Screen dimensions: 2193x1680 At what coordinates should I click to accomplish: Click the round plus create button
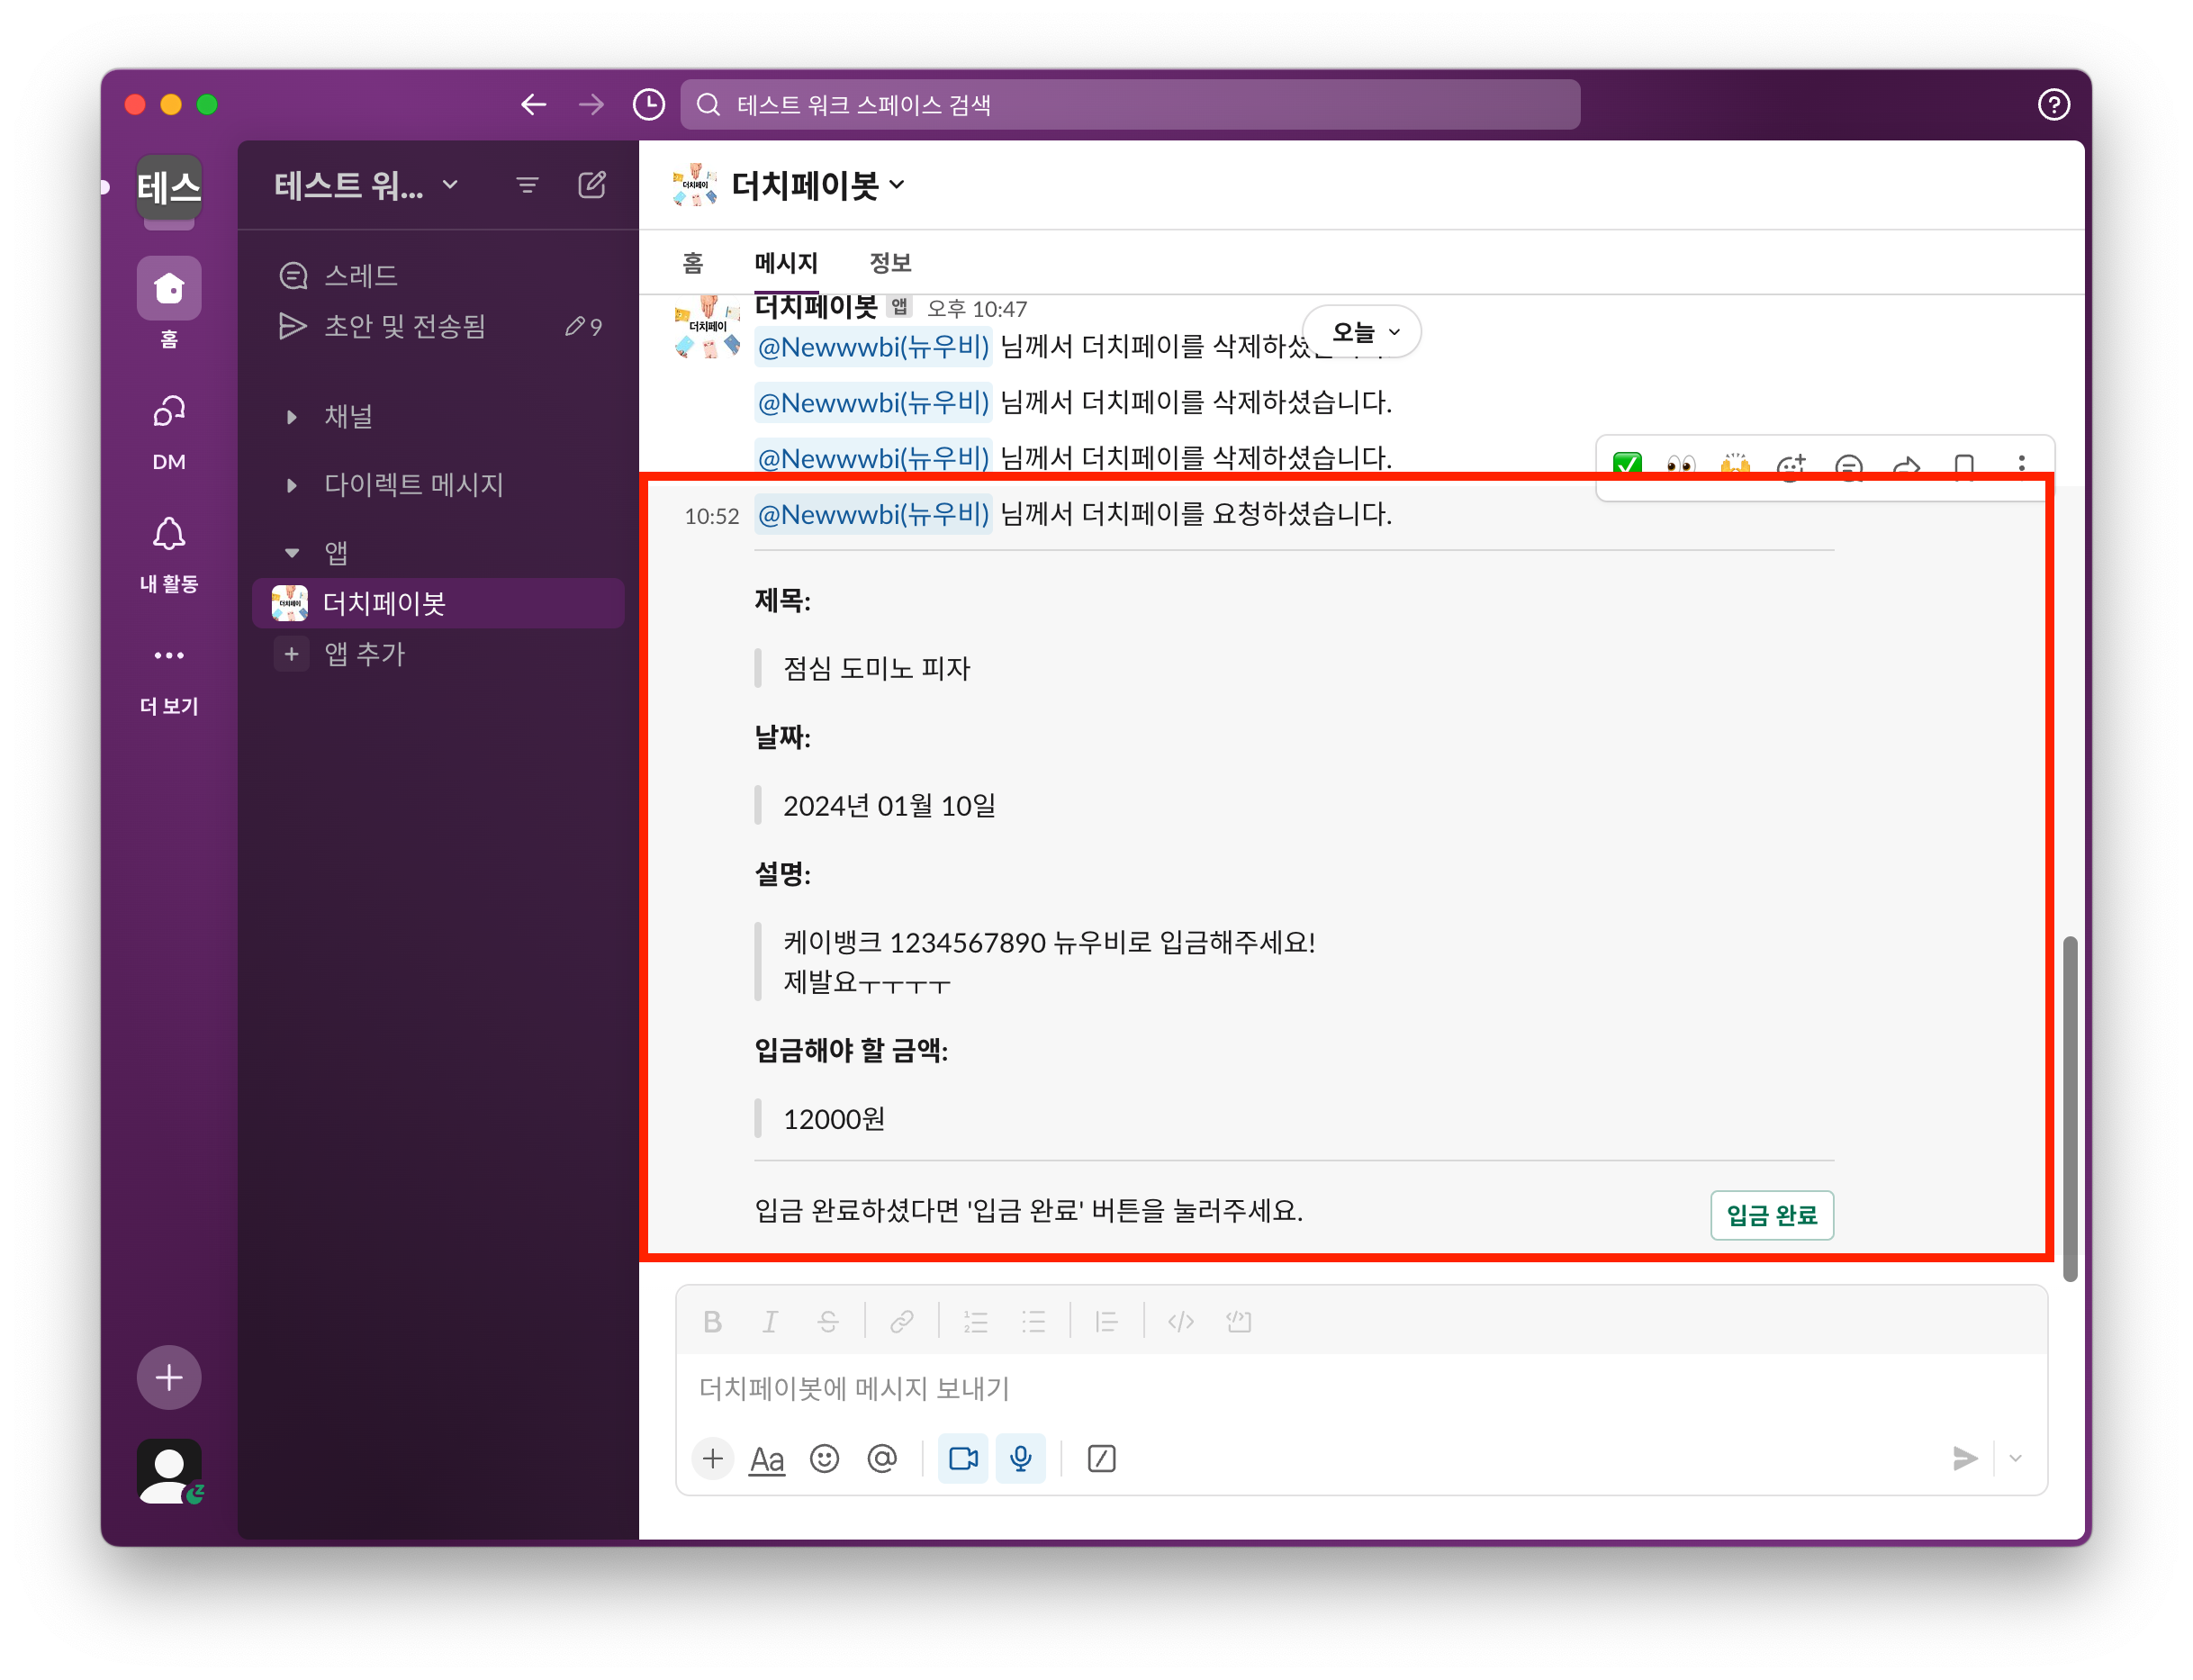coord(169,1377)
